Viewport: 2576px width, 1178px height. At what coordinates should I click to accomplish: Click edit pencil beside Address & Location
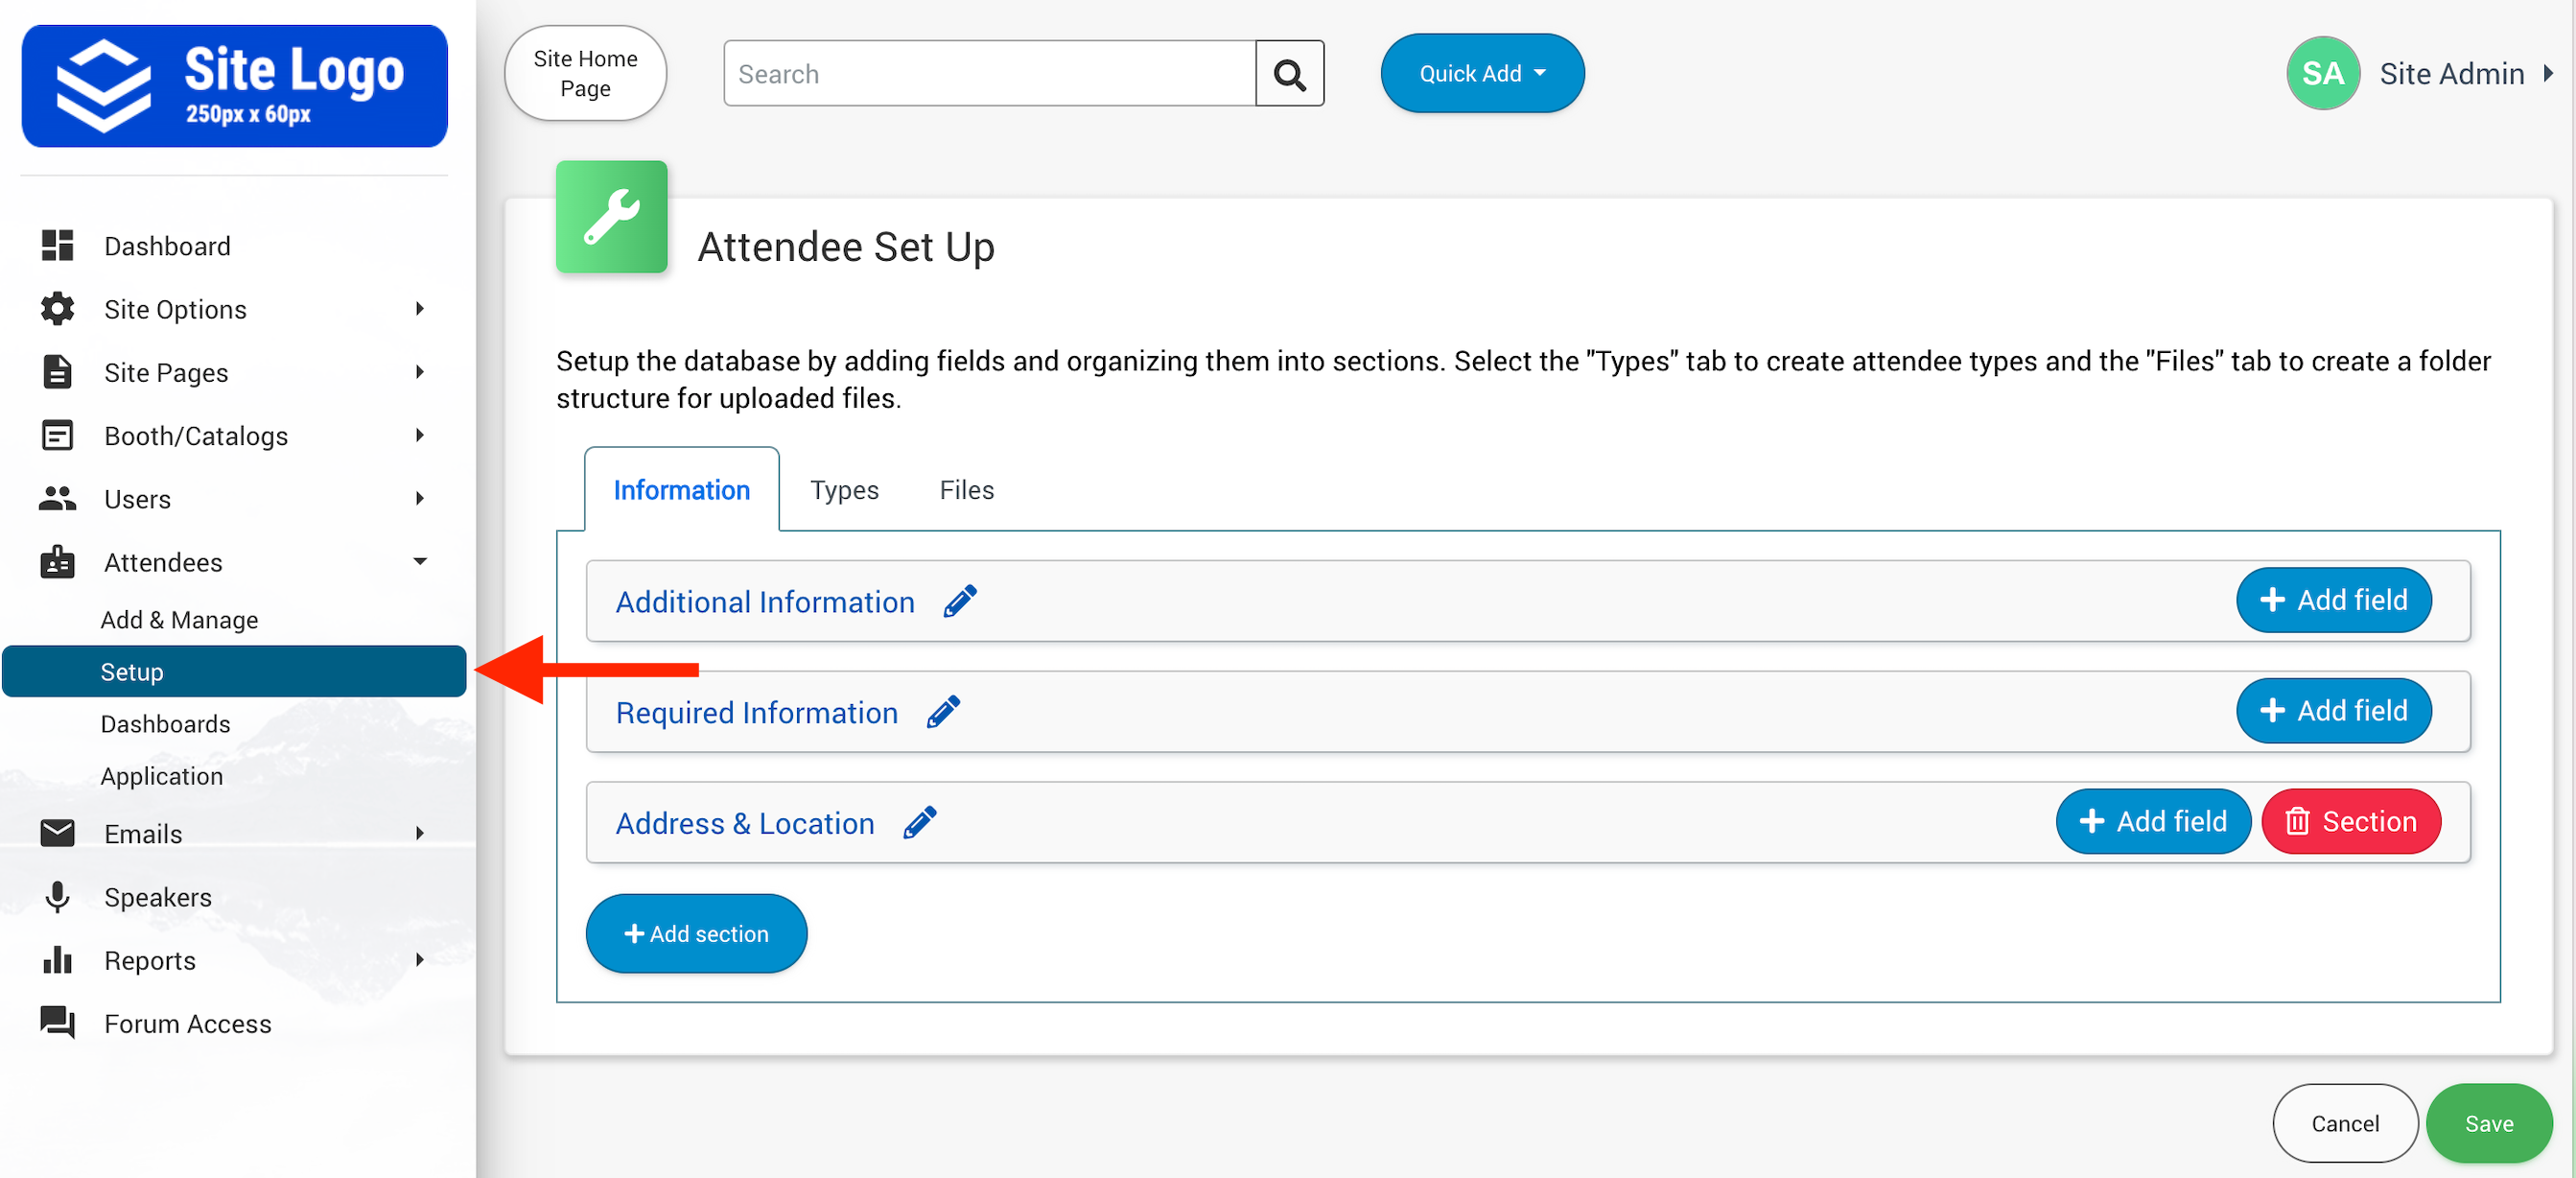pyautogui.click(x=919, y=822)
